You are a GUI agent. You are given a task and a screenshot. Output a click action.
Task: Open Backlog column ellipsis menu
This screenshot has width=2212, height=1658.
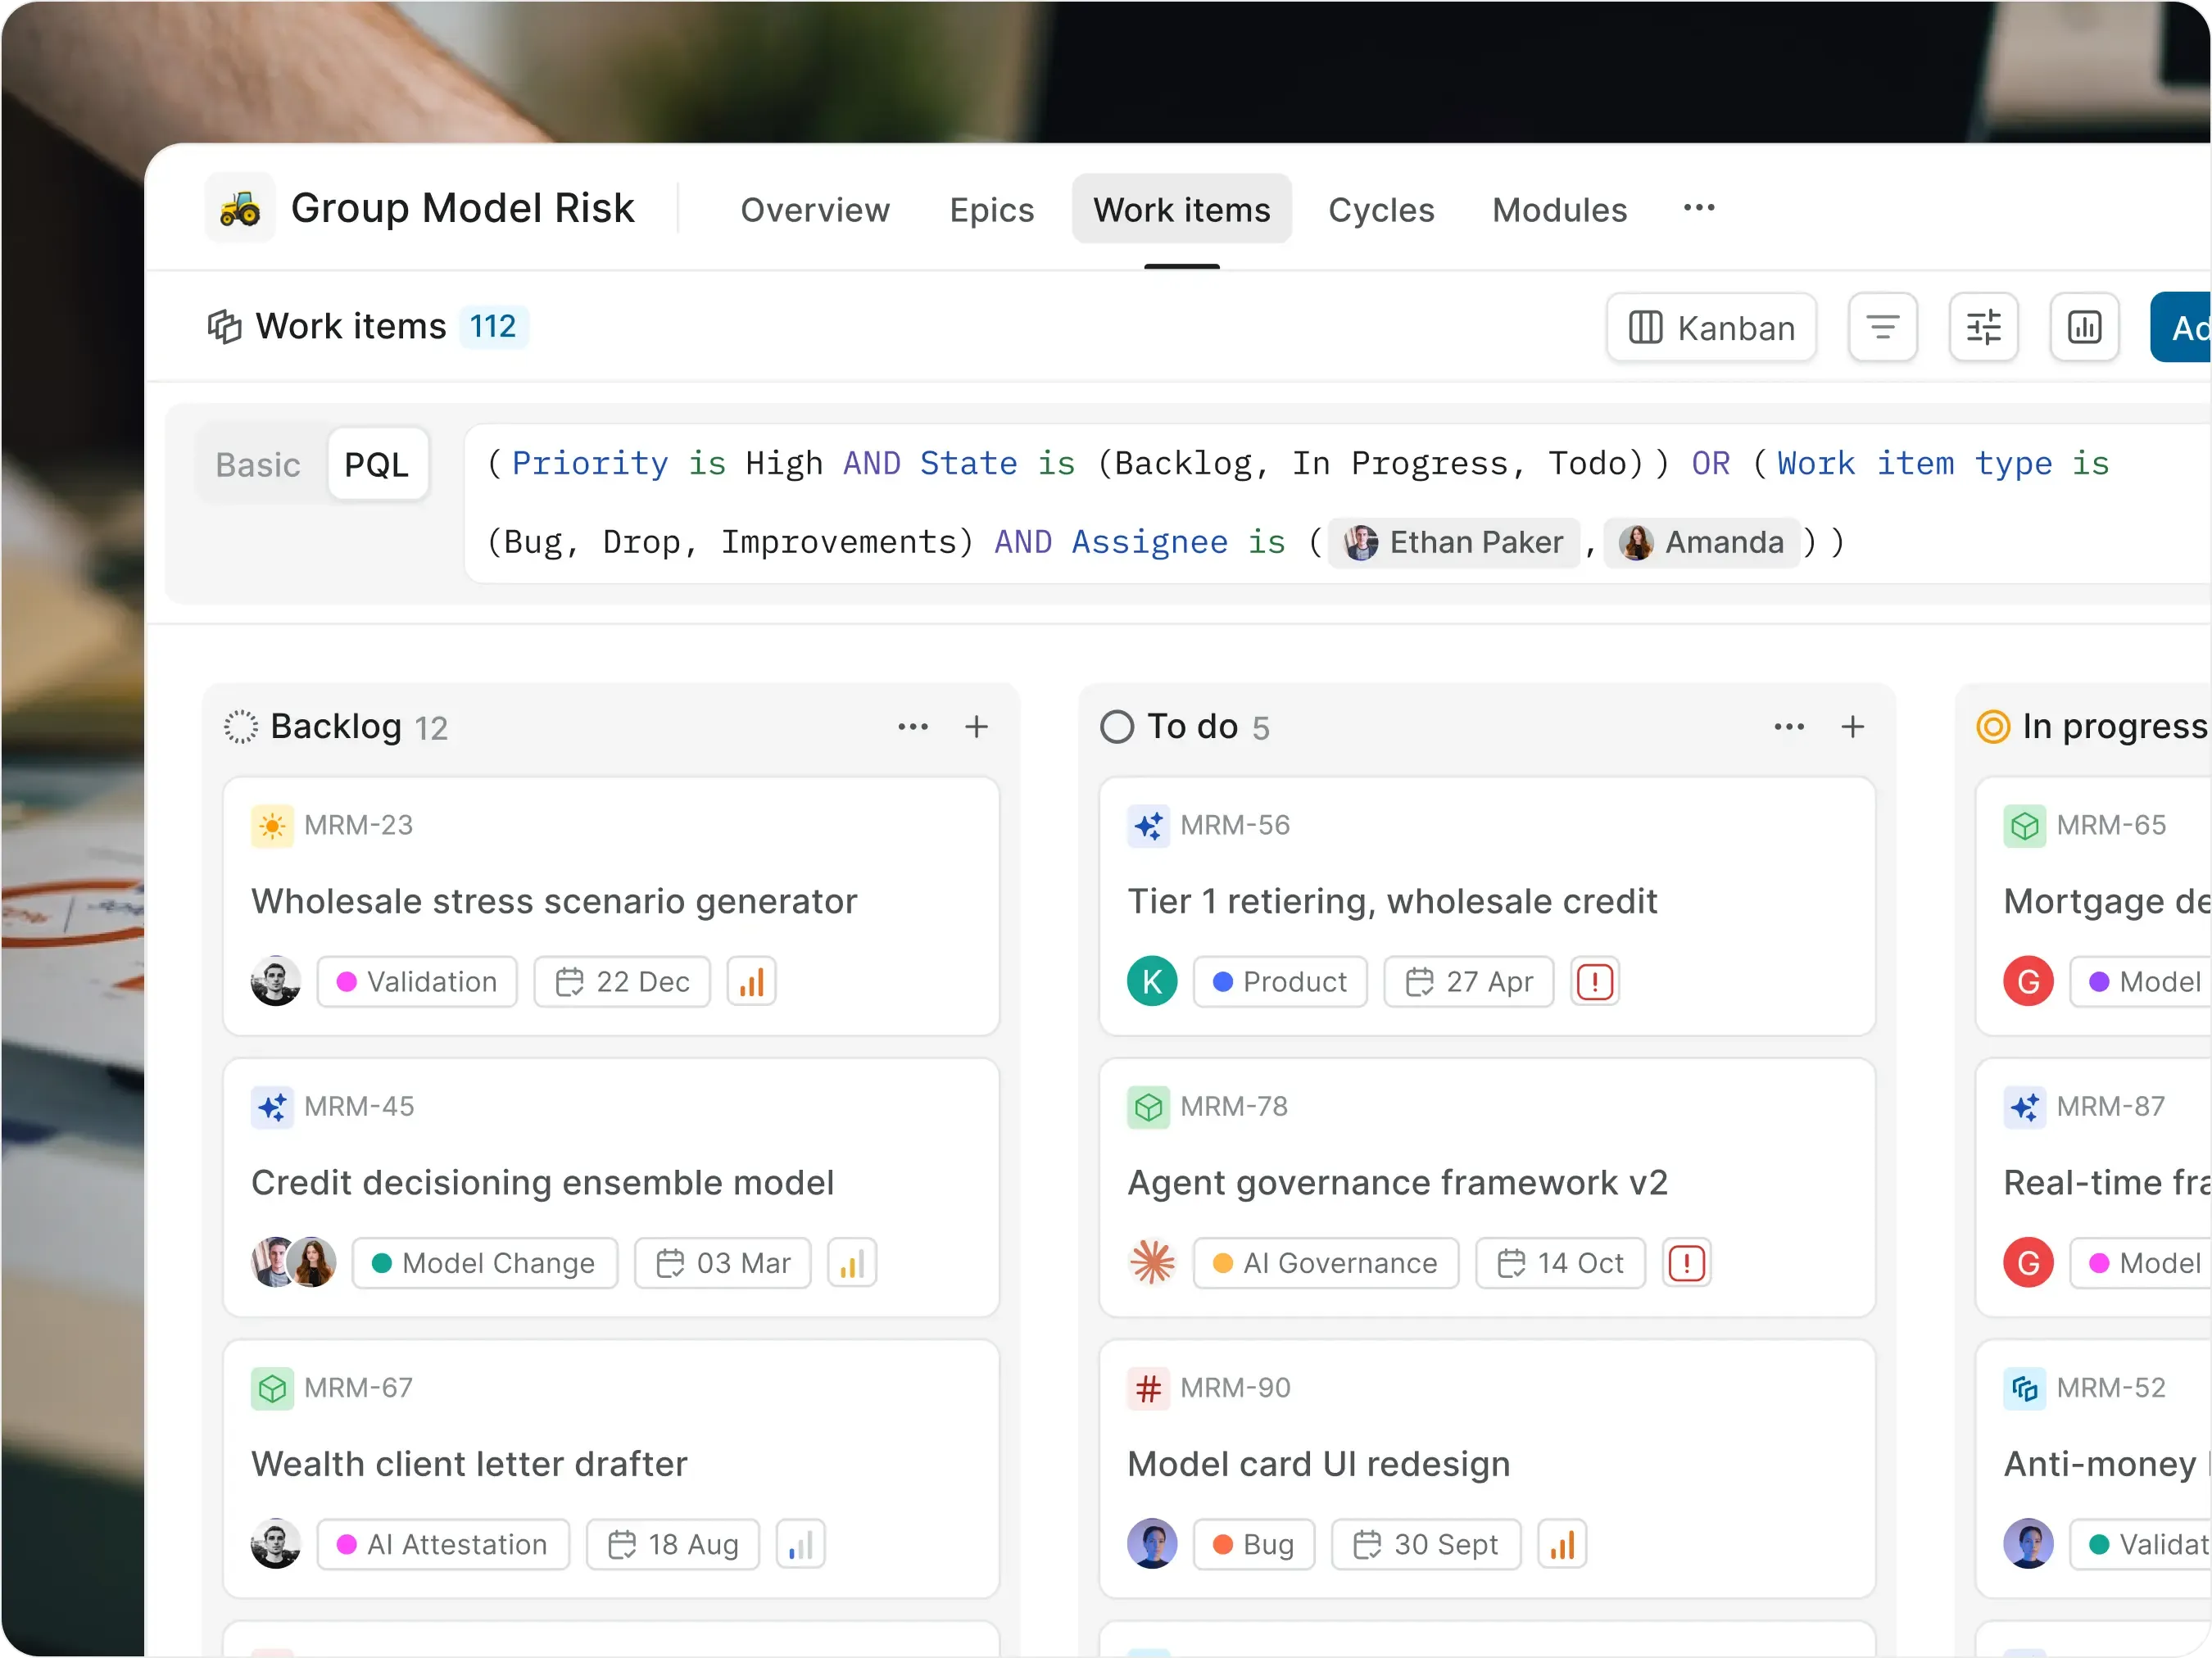click(x=912, y=726)
